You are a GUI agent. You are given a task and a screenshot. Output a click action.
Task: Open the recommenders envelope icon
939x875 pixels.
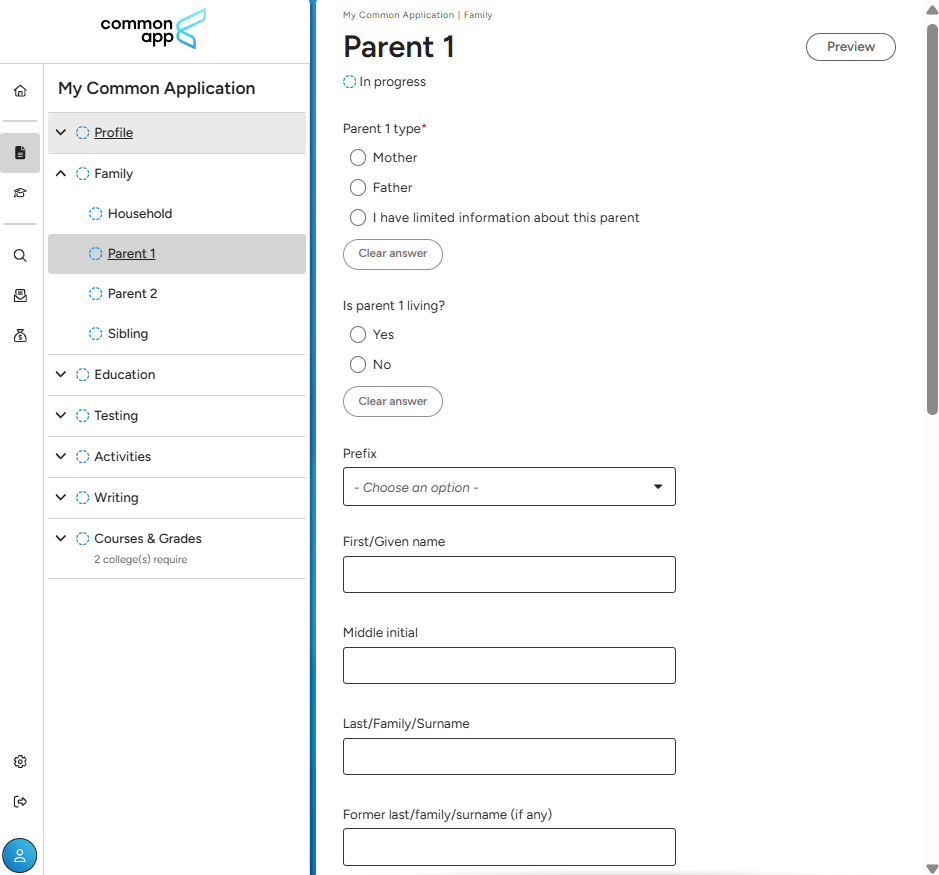20,296
